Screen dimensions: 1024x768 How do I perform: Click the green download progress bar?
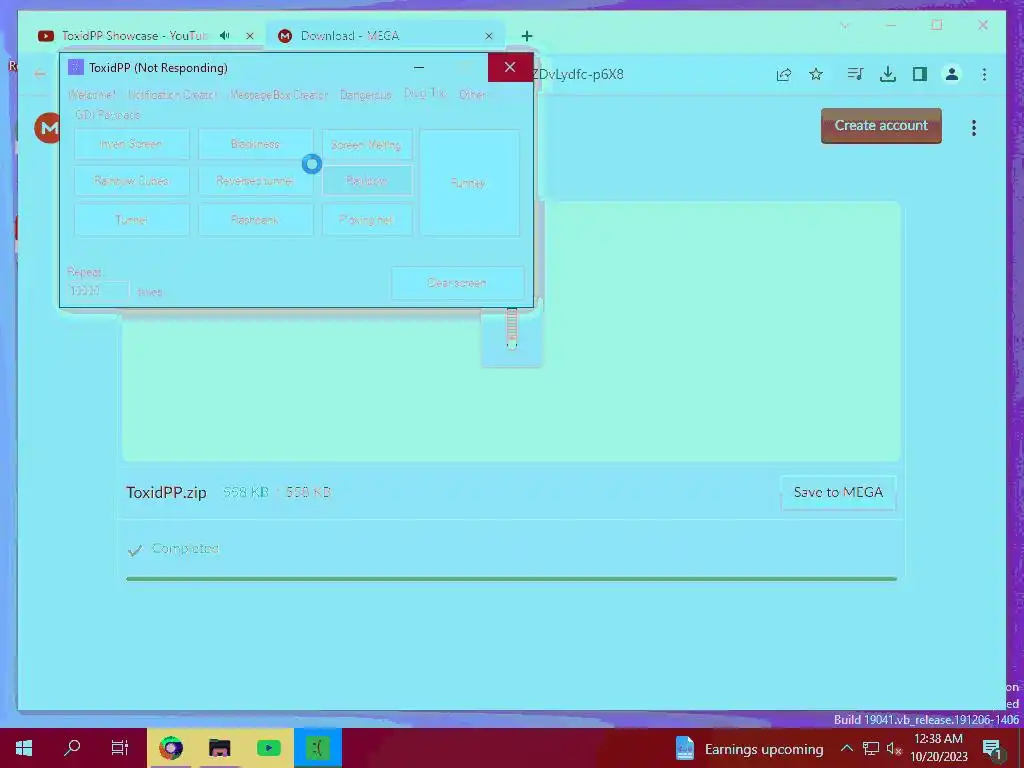coord(511,579)
